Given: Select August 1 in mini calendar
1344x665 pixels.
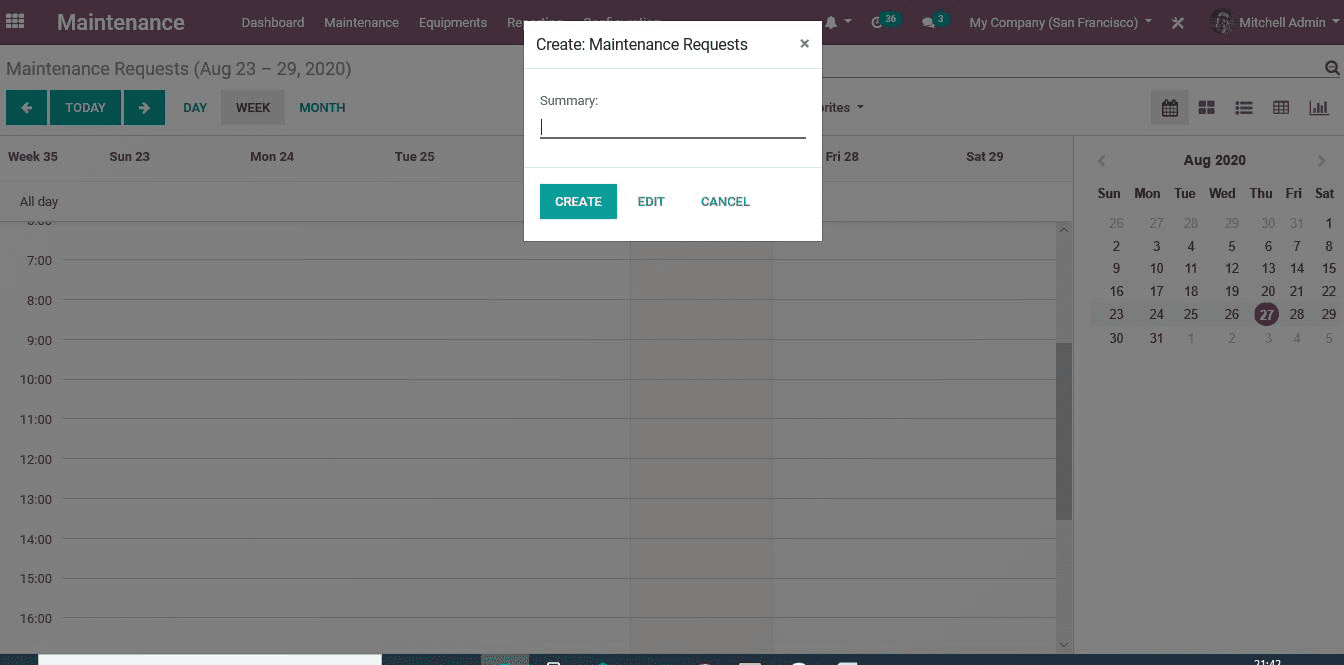Looking at the screenshot, I should coord(1329,223).
